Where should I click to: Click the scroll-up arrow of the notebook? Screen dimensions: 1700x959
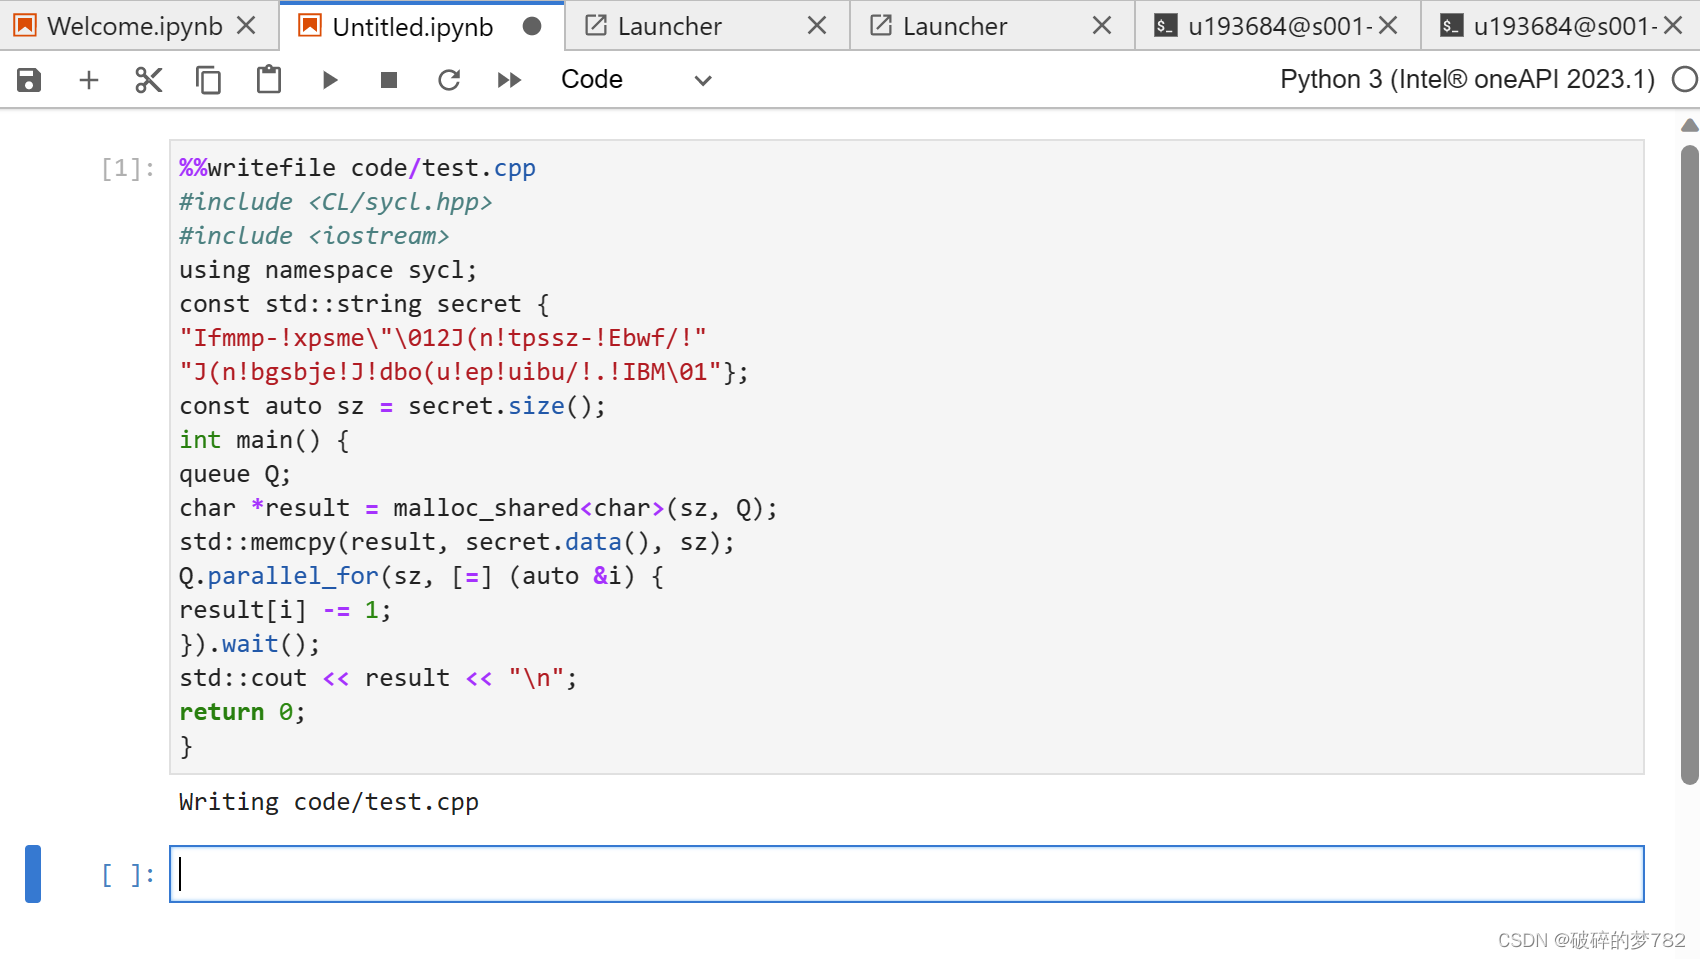coord(1690,125)
